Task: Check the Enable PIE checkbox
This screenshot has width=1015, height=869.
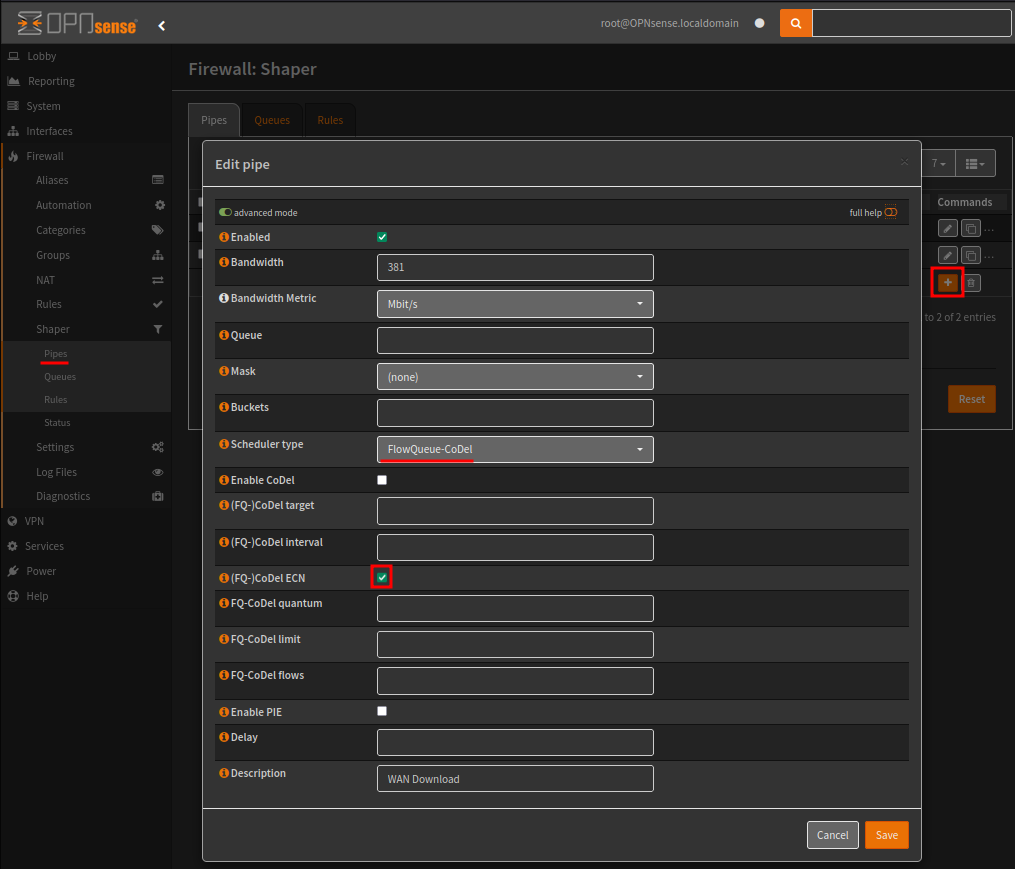Action: tap(382, 711)
